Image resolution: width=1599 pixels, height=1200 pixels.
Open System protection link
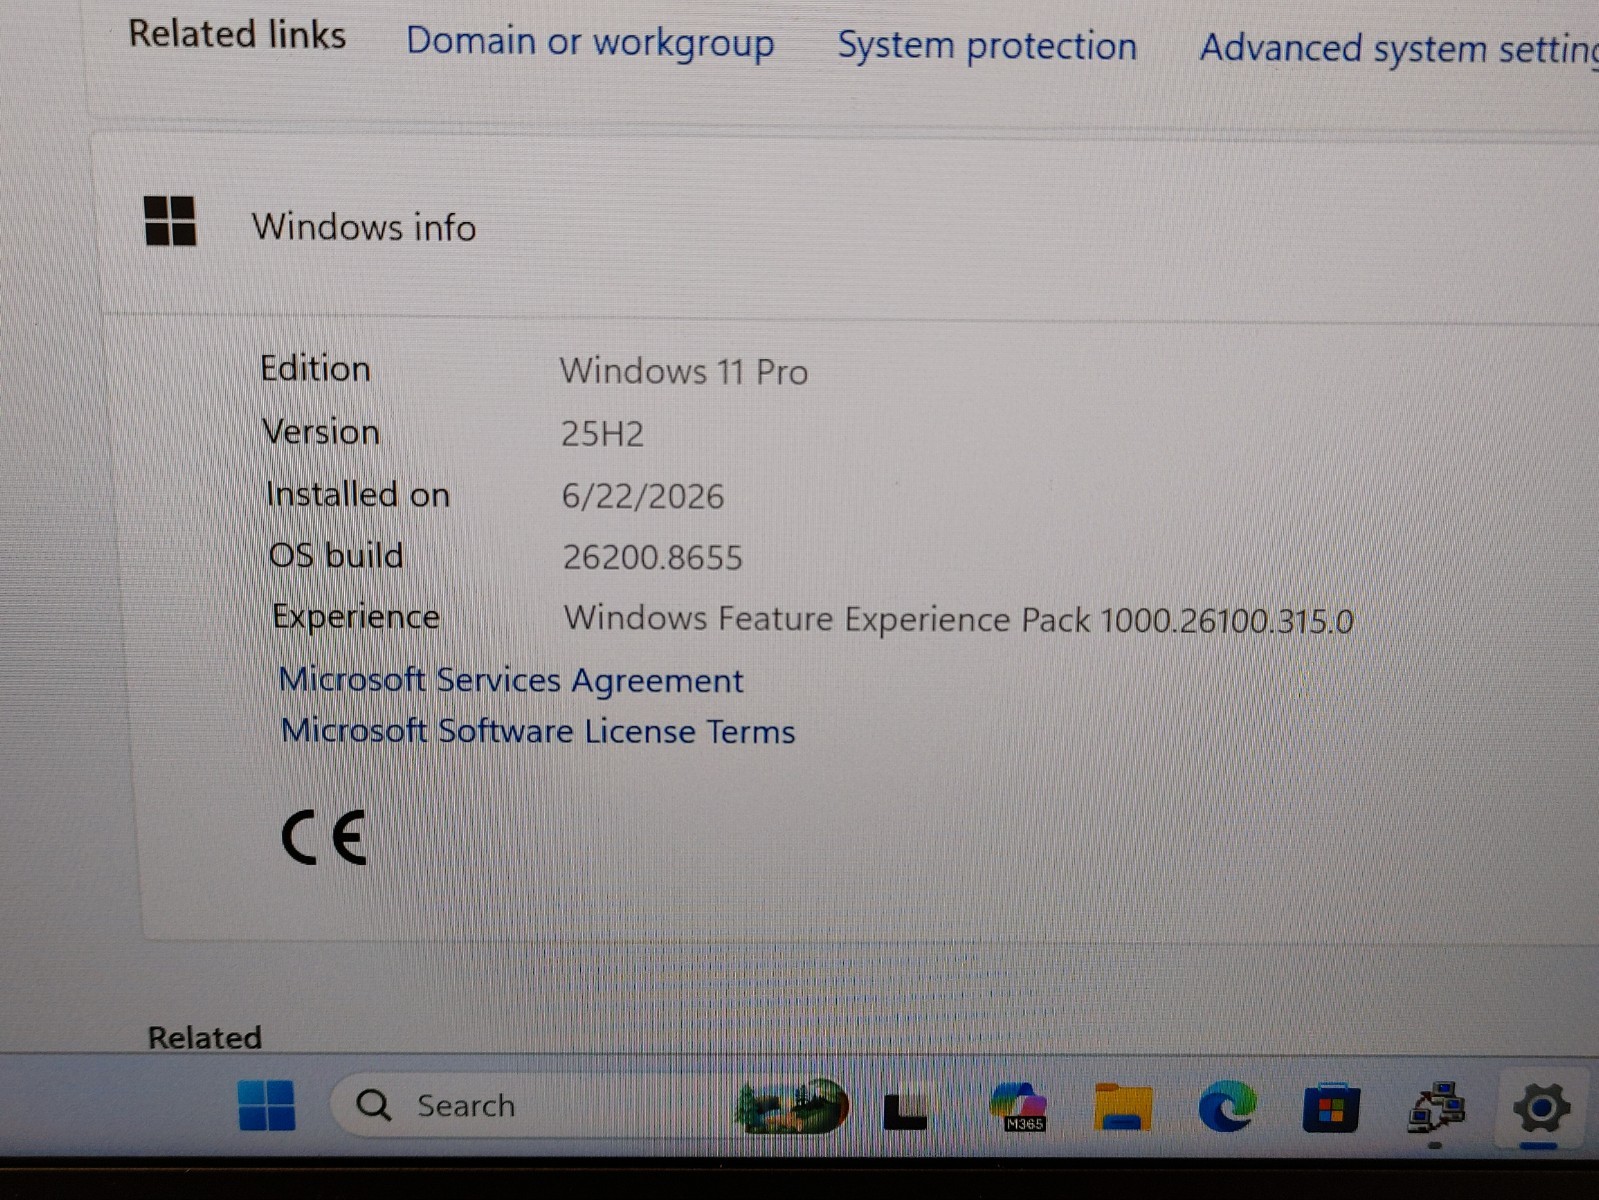[x=987, y=46]
